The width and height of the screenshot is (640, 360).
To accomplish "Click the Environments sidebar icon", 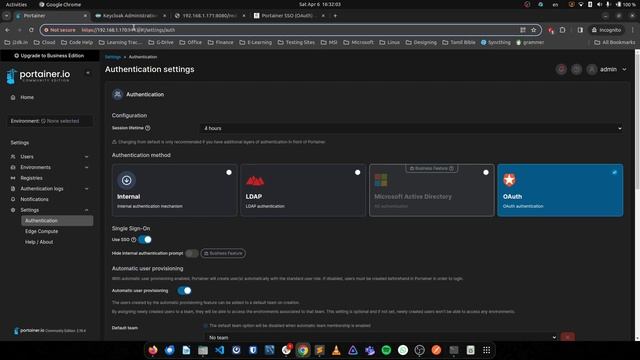I will 13,167.
